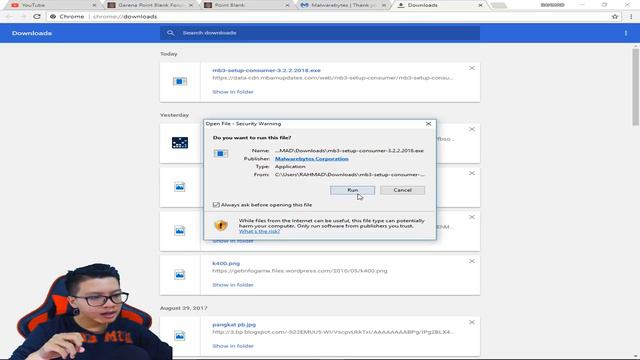Image resolution: width=640 pixels, height=360 pixels.
Task: Click the pangkat pb.jpg blogspot source URL
Action: pyautogui.click(x=333, y=332)
